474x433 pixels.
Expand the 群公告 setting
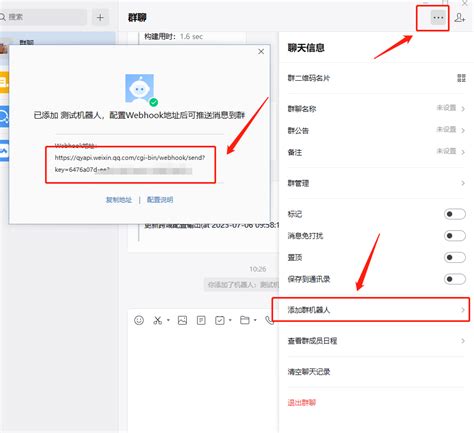(376, 130)
